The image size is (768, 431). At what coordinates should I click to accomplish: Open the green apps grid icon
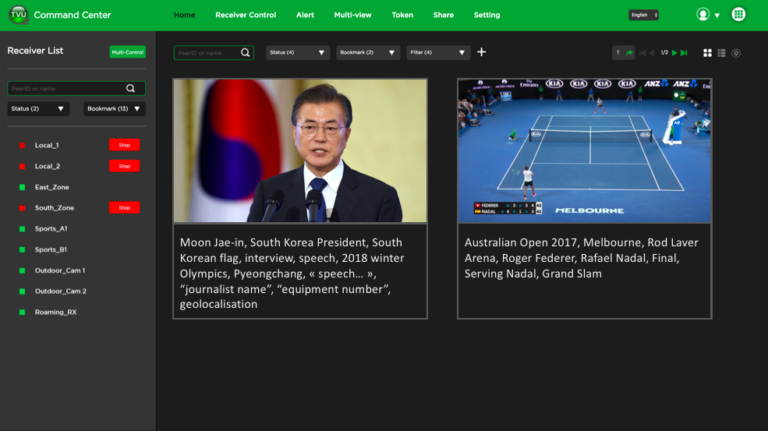click(x=738, y=14)
